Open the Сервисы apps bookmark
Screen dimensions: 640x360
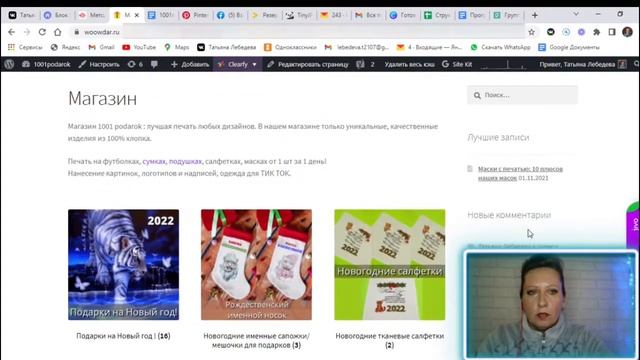tap(25, 47)
